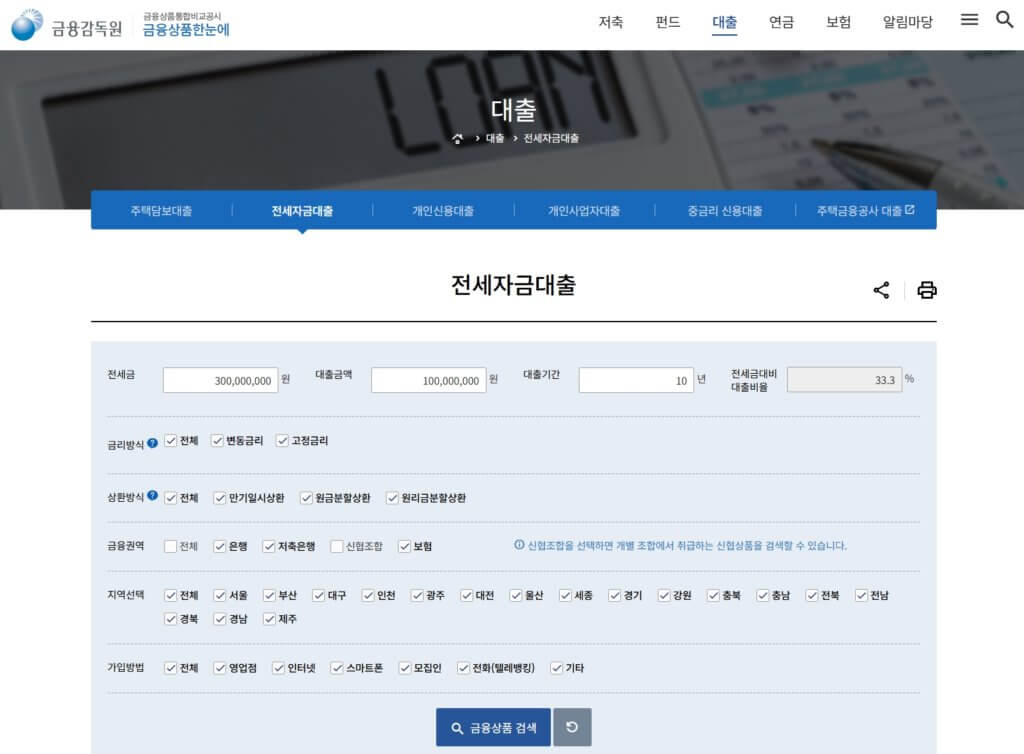
Task: Uncheck 원리금분할상환 checkbox
Action: click(392, 498)
